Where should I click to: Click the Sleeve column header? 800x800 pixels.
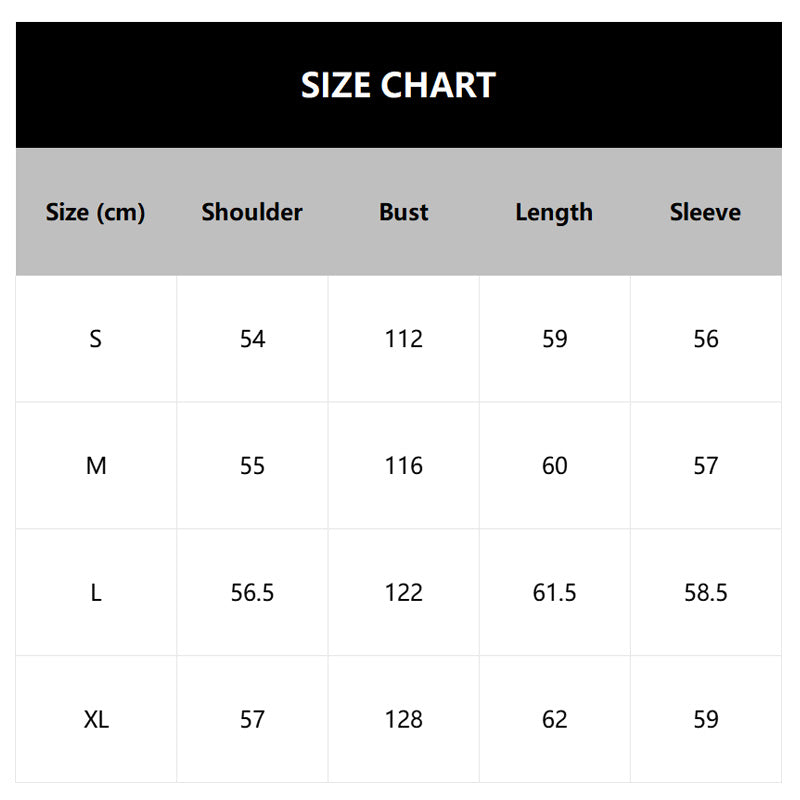point(705,212)
